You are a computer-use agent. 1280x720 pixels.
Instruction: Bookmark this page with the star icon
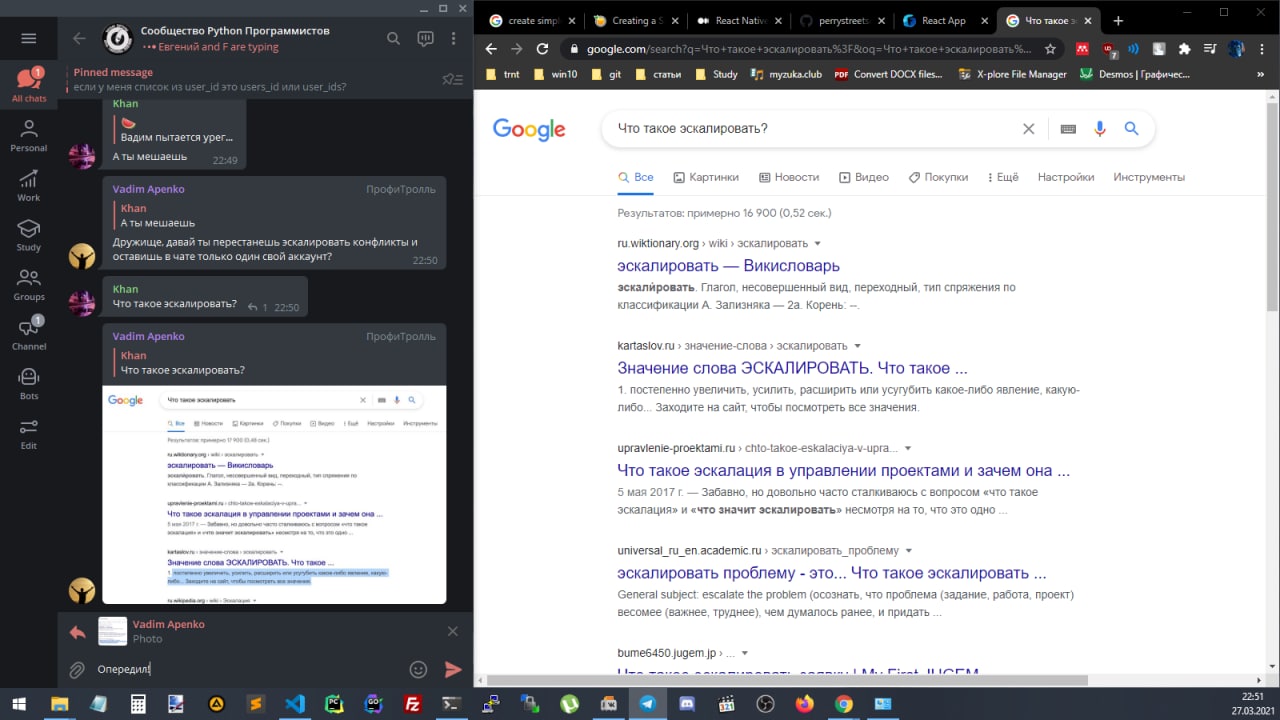pos(1050,48)
